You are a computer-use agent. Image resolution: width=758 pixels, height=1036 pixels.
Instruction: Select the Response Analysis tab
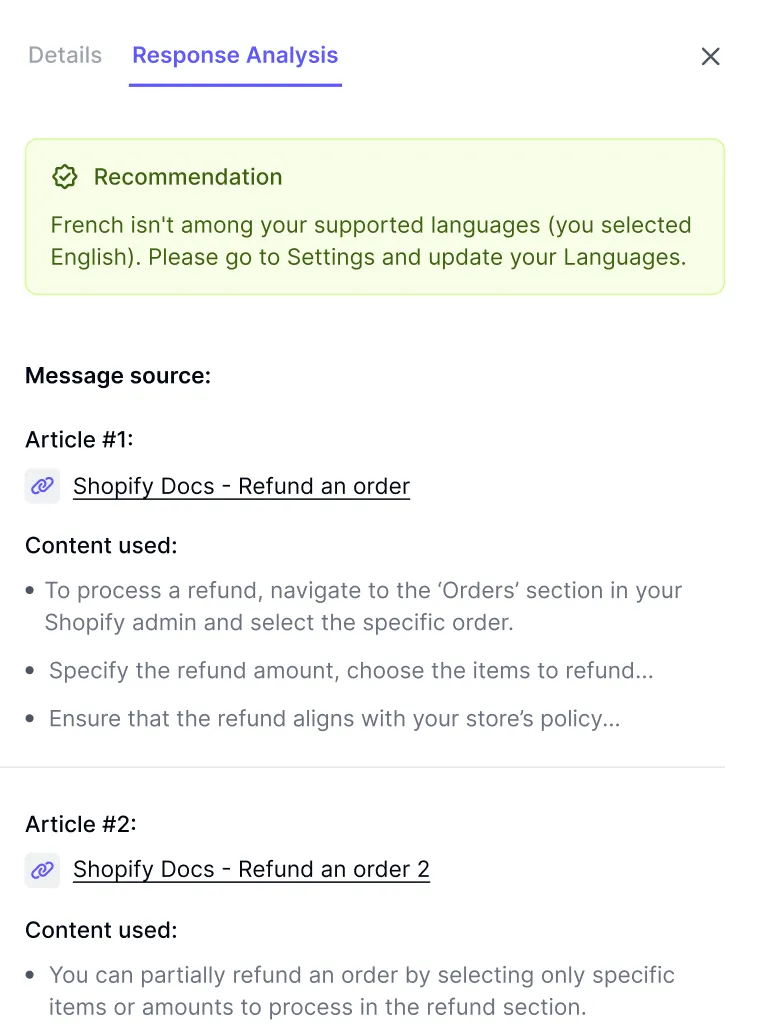click(x=235, y=56)
